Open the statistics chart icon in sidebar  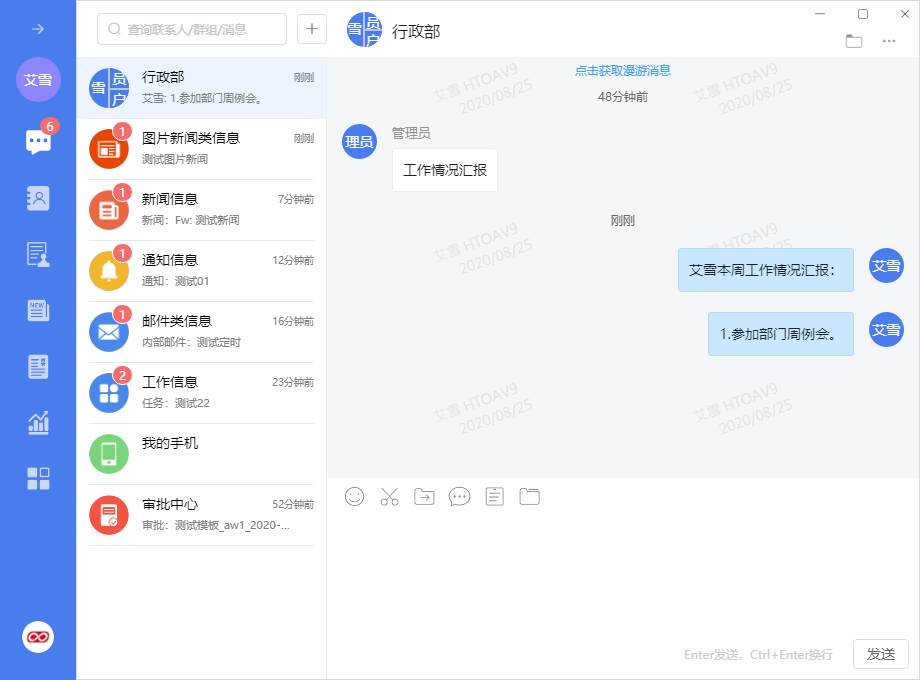tap(38, 423)
